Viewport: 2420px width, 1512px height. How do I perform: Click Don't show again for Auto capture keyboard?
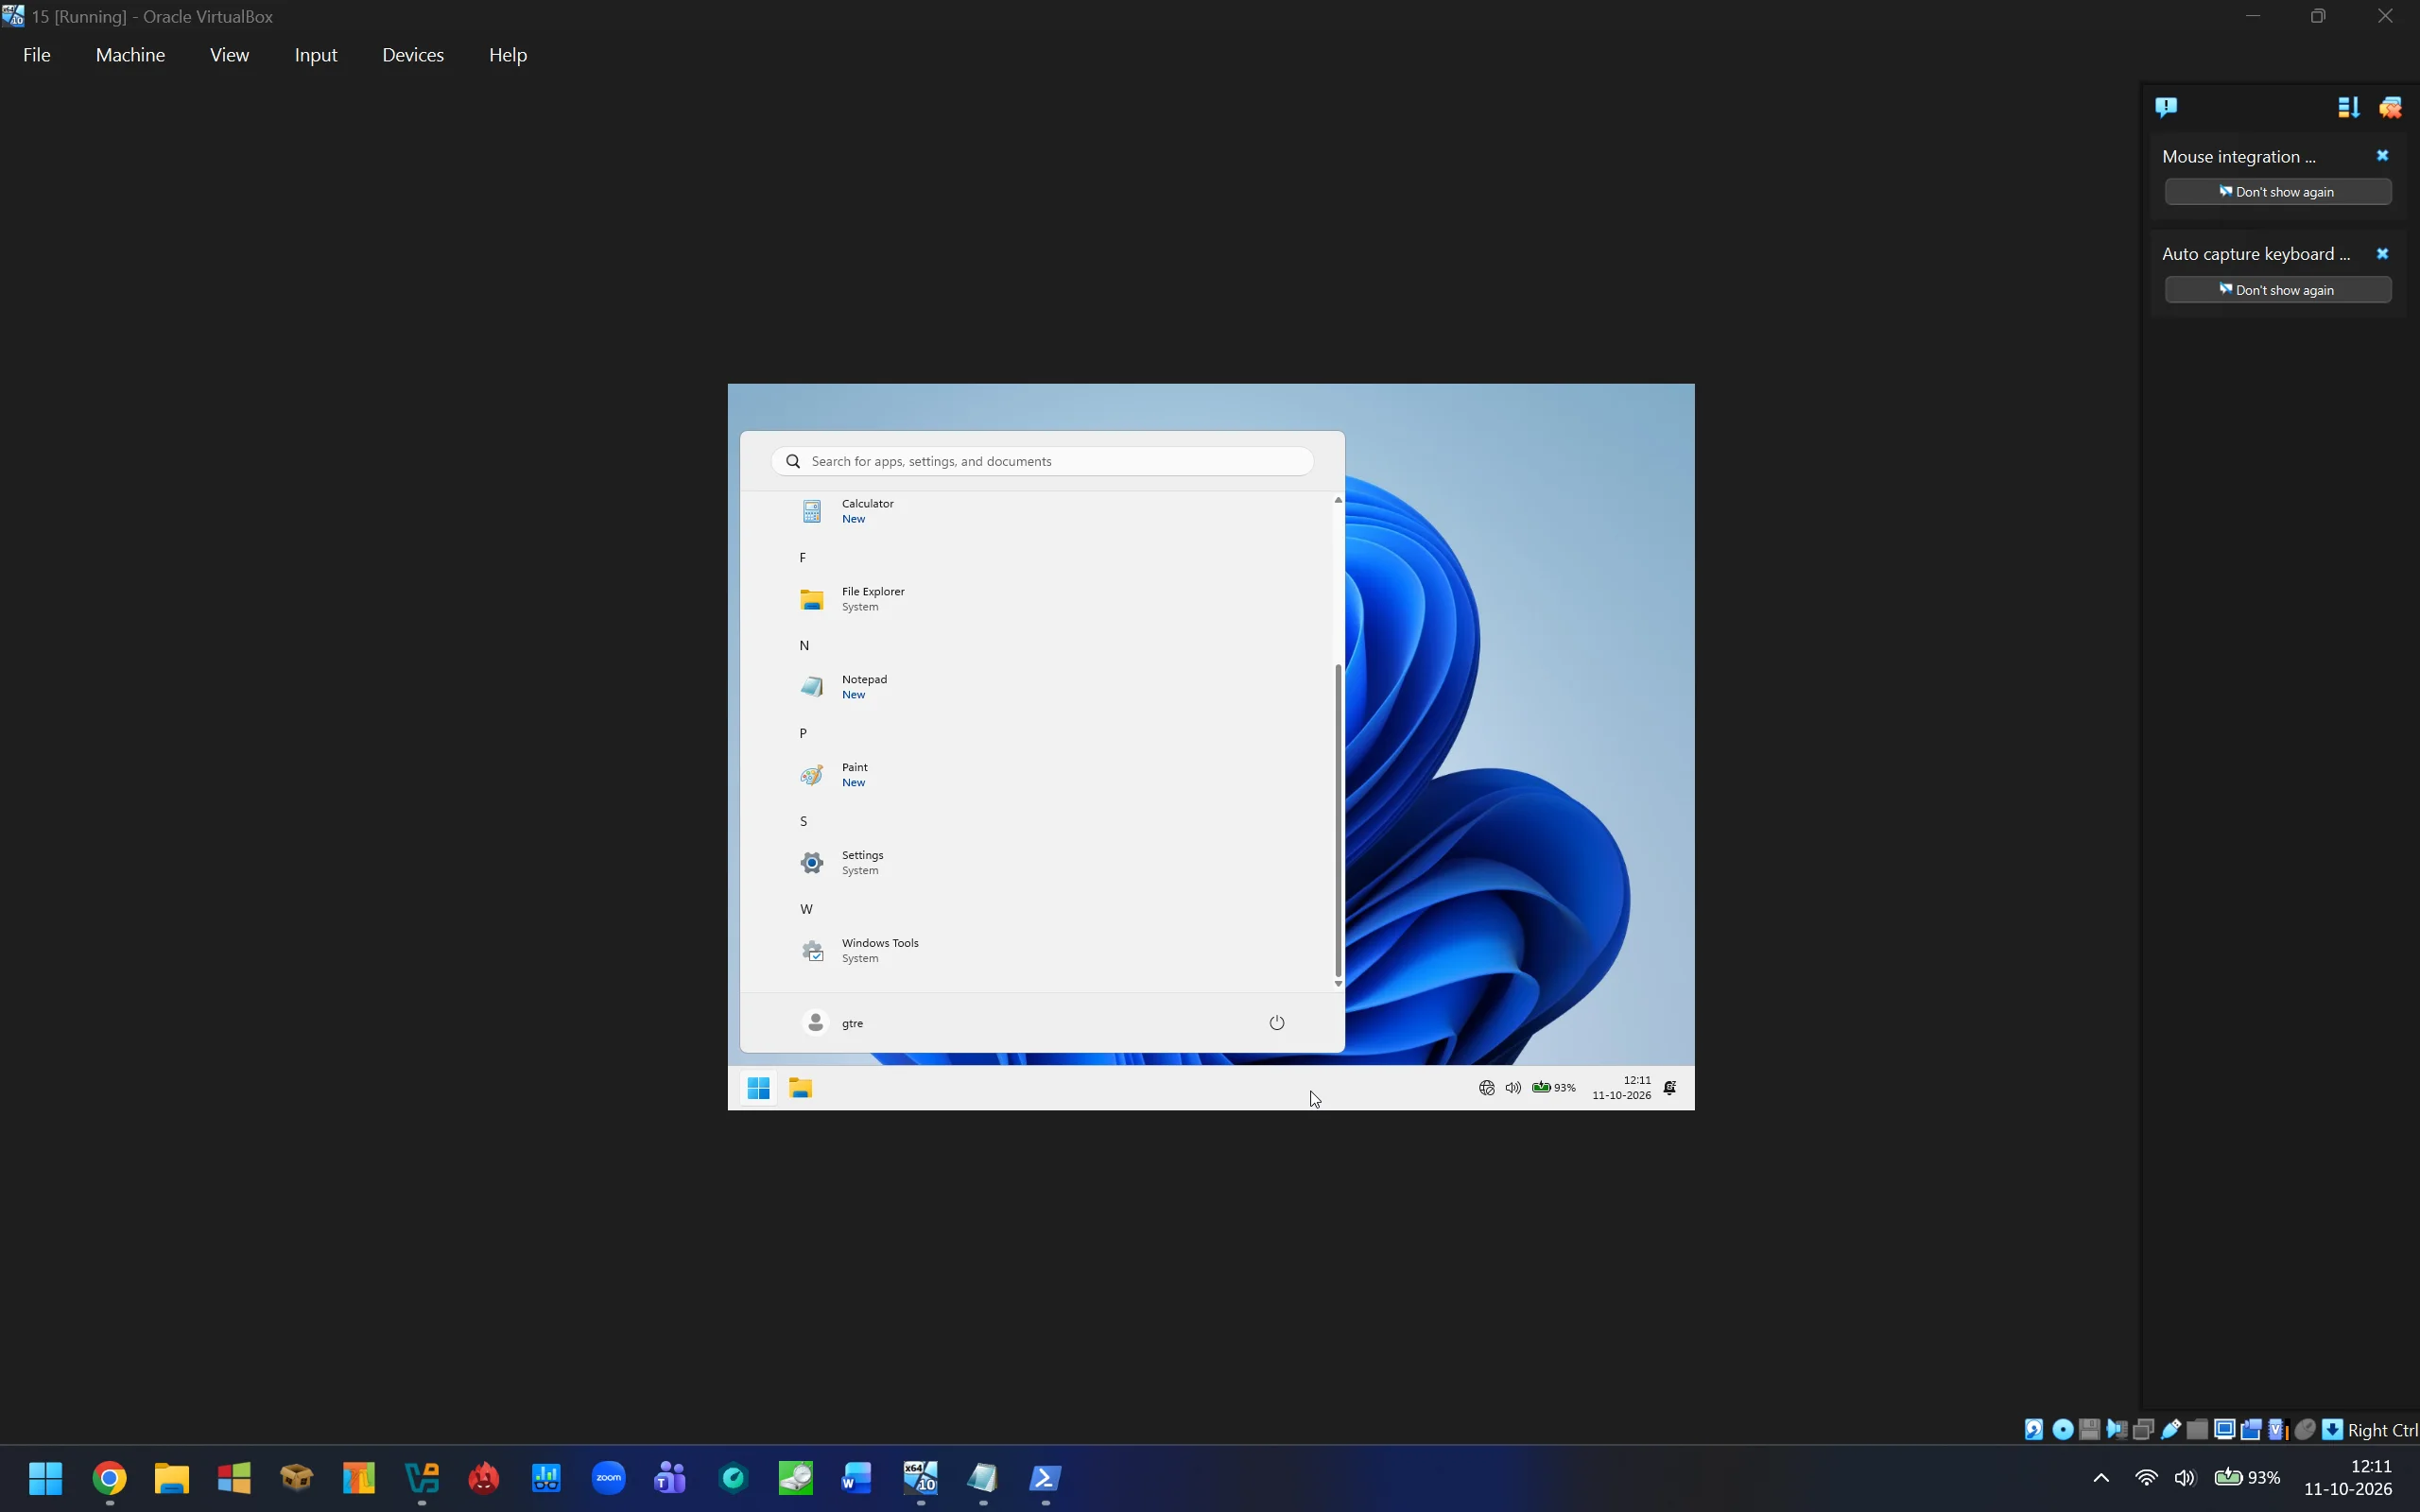(2278, 290)
